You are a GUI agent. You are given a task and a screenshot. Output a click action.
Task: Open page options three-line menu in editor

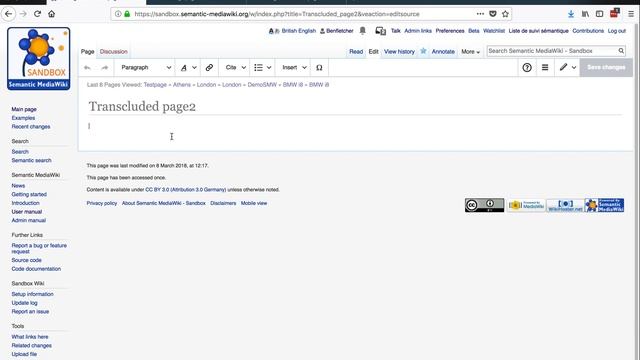pos(545,67)
